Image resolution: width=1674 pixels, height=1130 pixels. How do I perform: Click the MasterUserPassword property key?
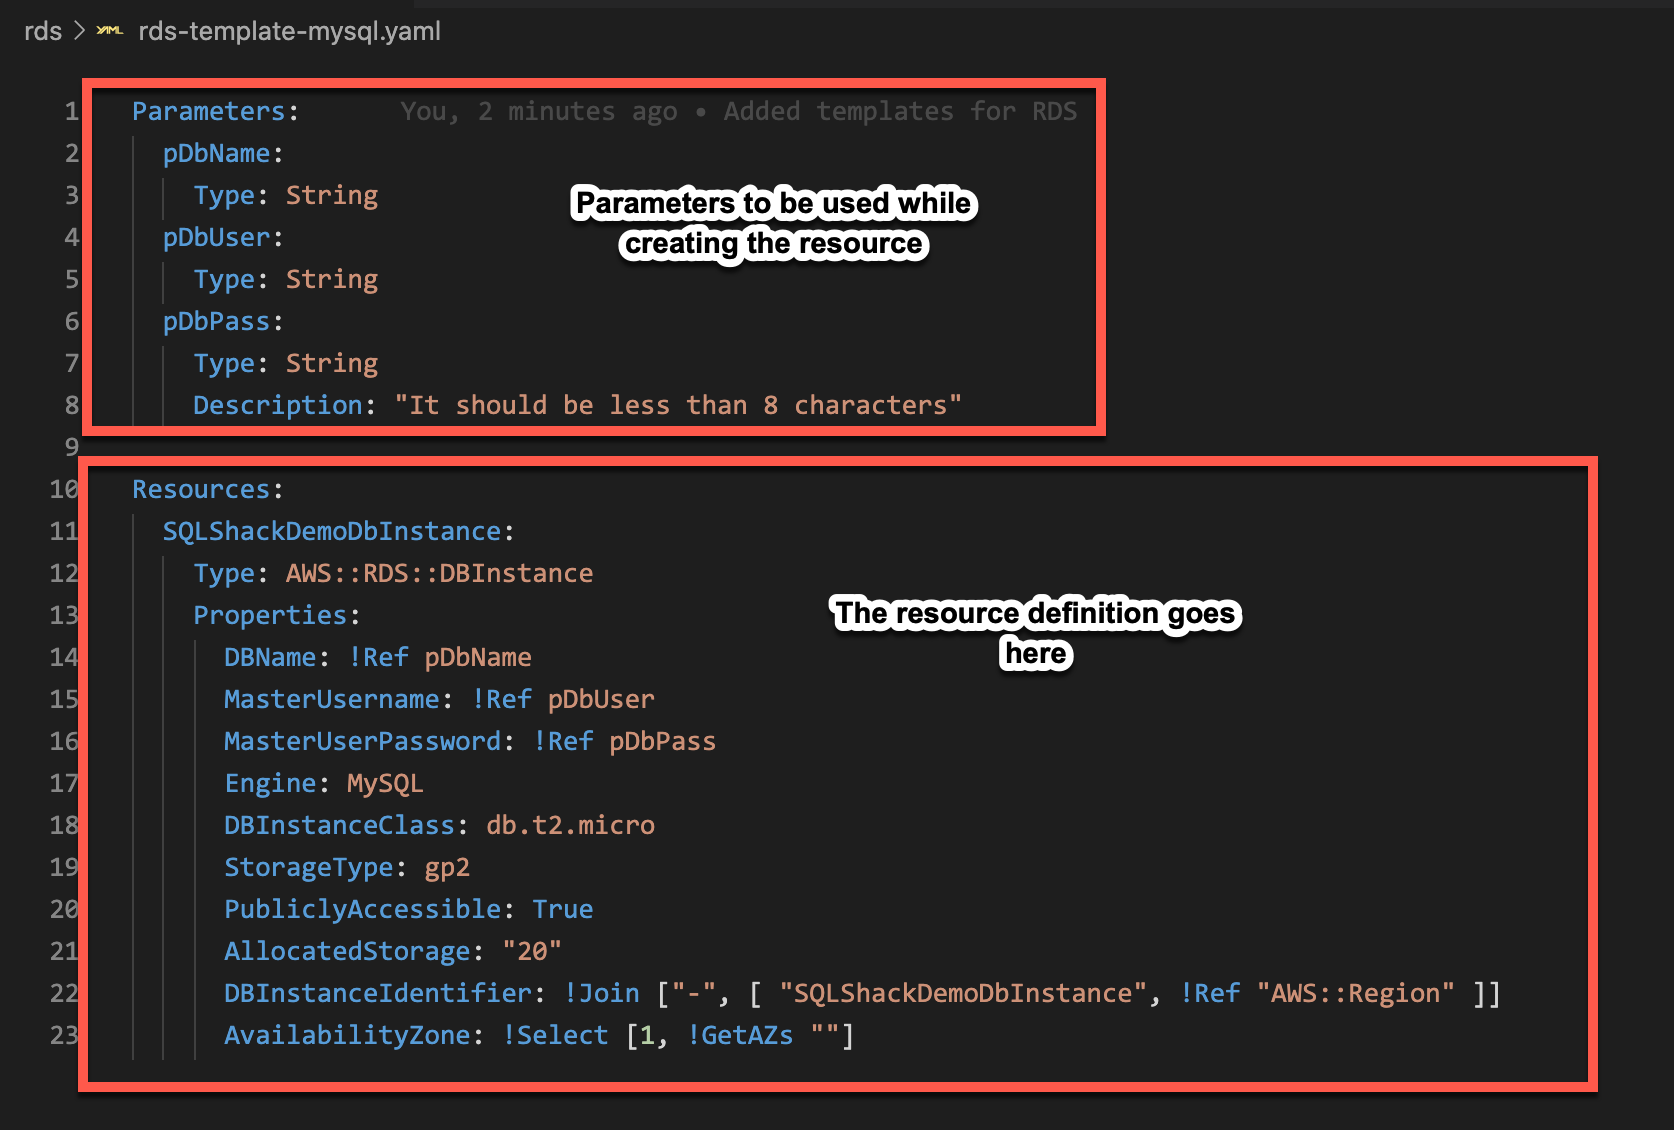[362, 741]
